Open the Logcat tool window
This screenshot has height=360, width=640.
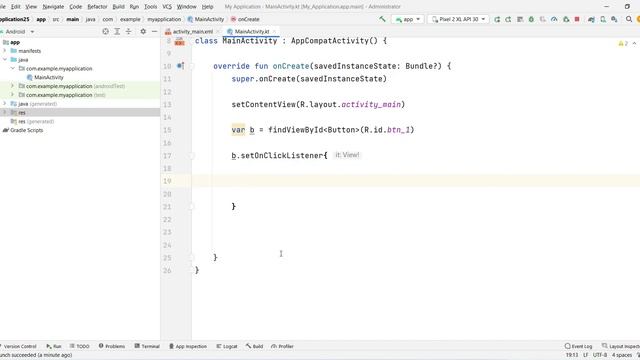[227, 346]
